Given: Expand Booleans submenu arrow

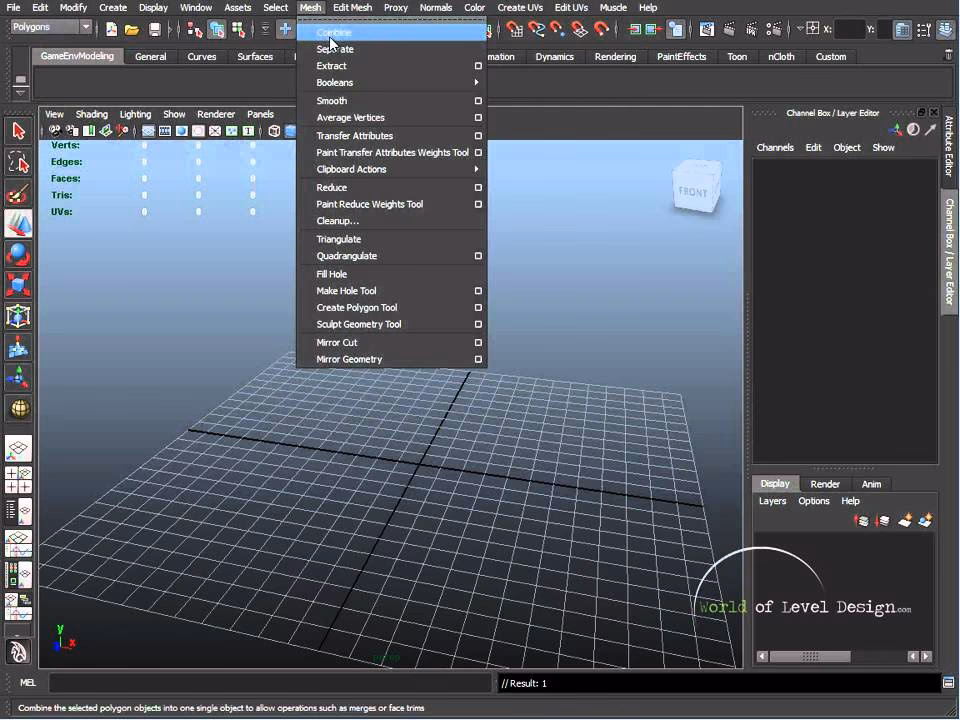Looking at the screenshot, I should pos(476,82).
